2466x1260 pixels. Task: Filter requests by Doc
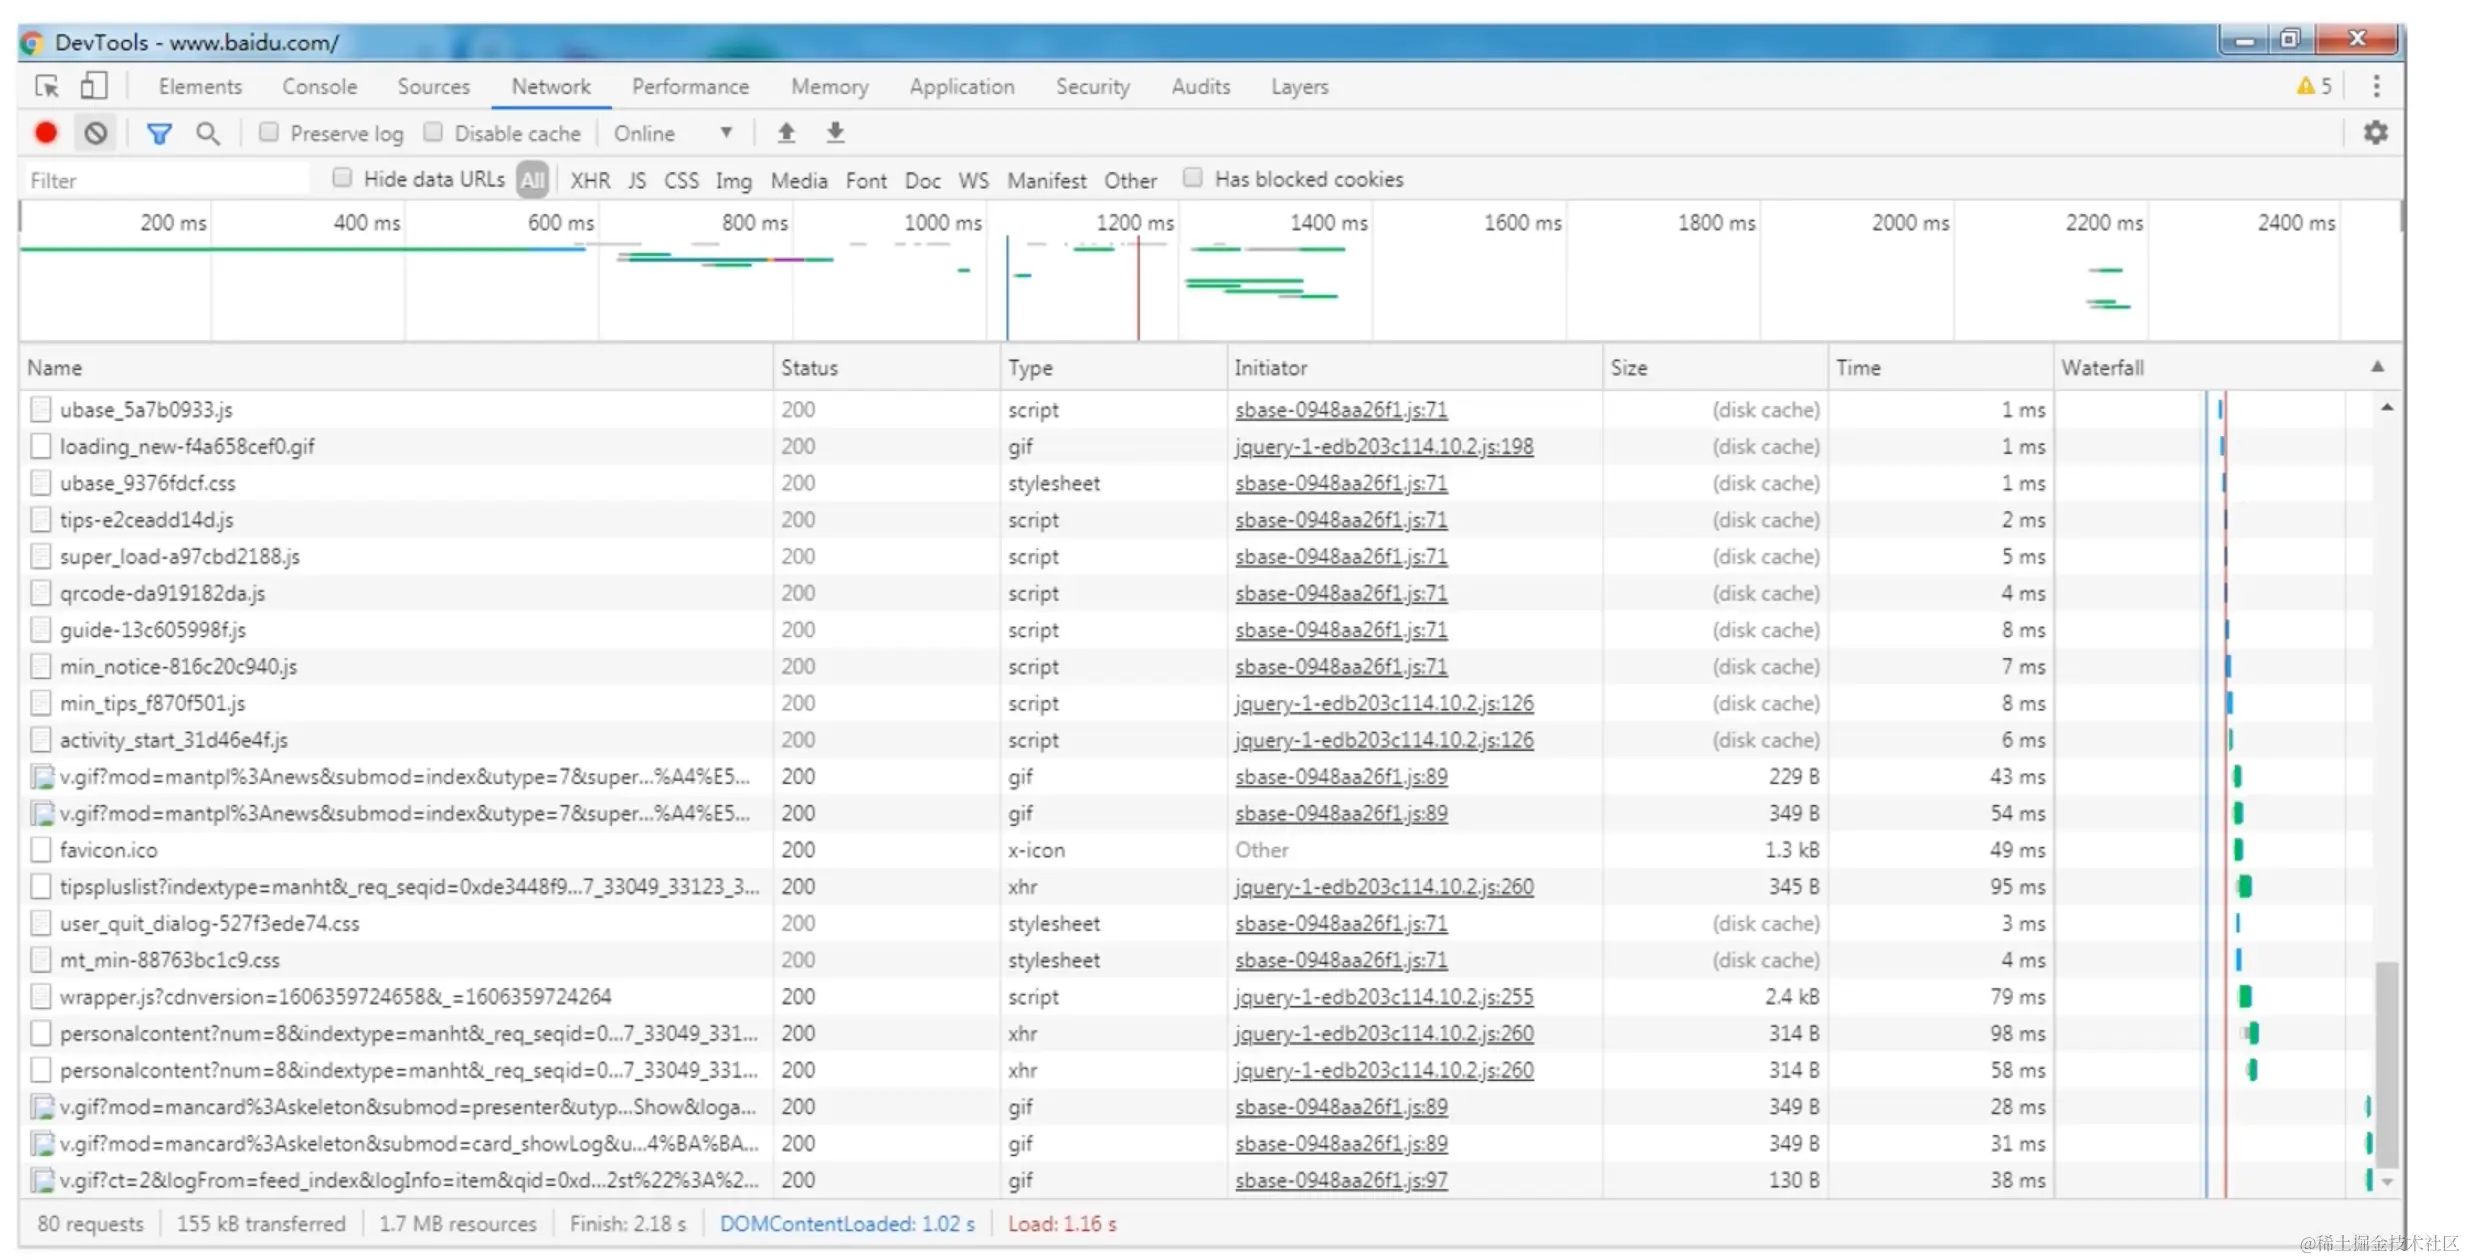(x=922, y=181)
